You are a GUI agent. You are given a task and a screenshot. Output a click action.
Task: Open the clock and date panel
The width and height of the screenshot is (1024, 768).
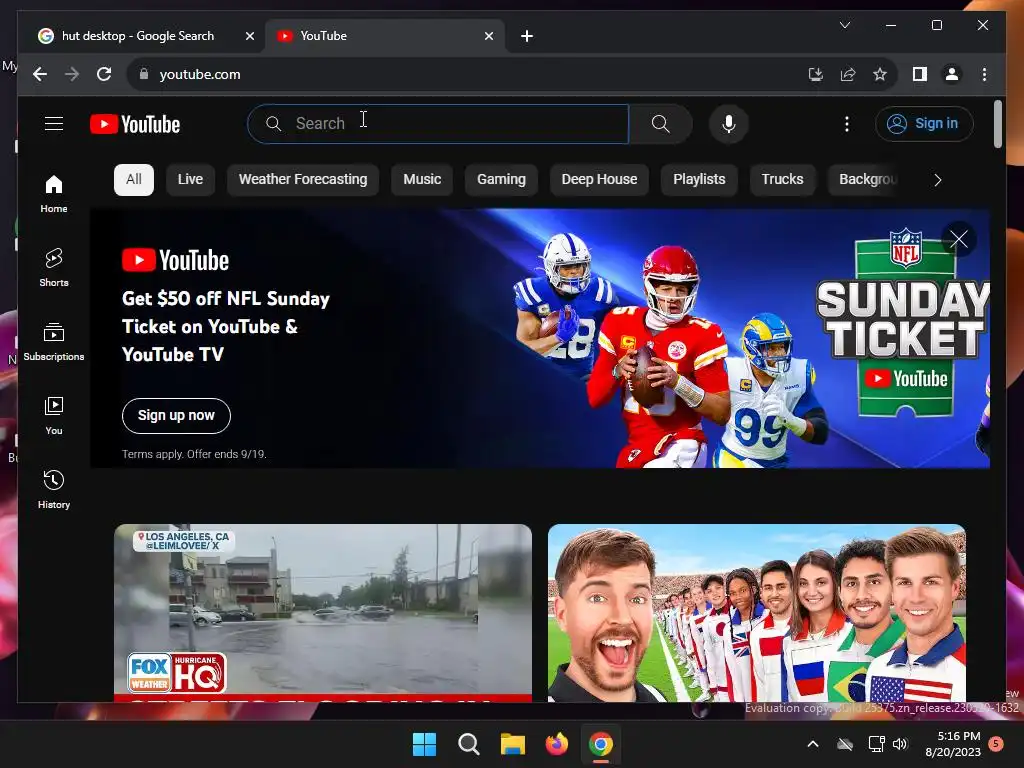(953, 744)
